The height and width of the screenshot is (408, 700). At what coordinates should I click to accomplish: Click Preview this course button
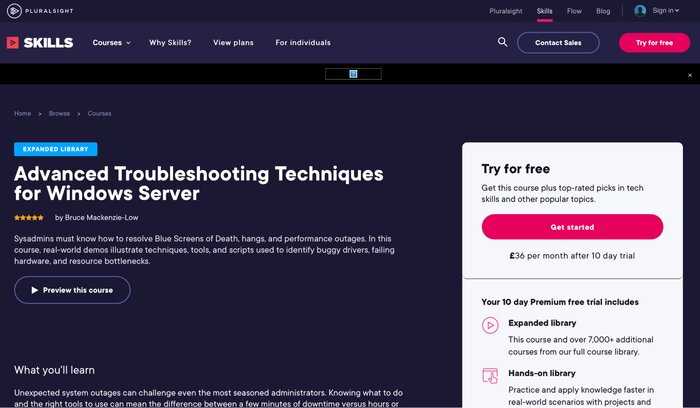tap(72, 290)
